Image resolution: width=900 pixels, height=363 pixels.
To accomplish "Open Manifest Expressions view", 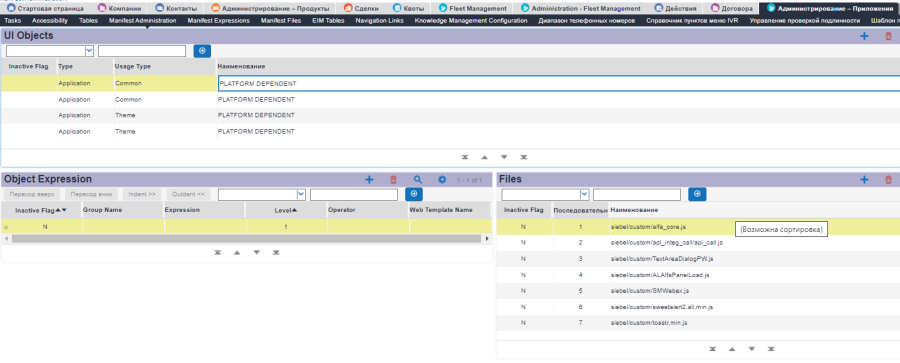I will [219, 20].
